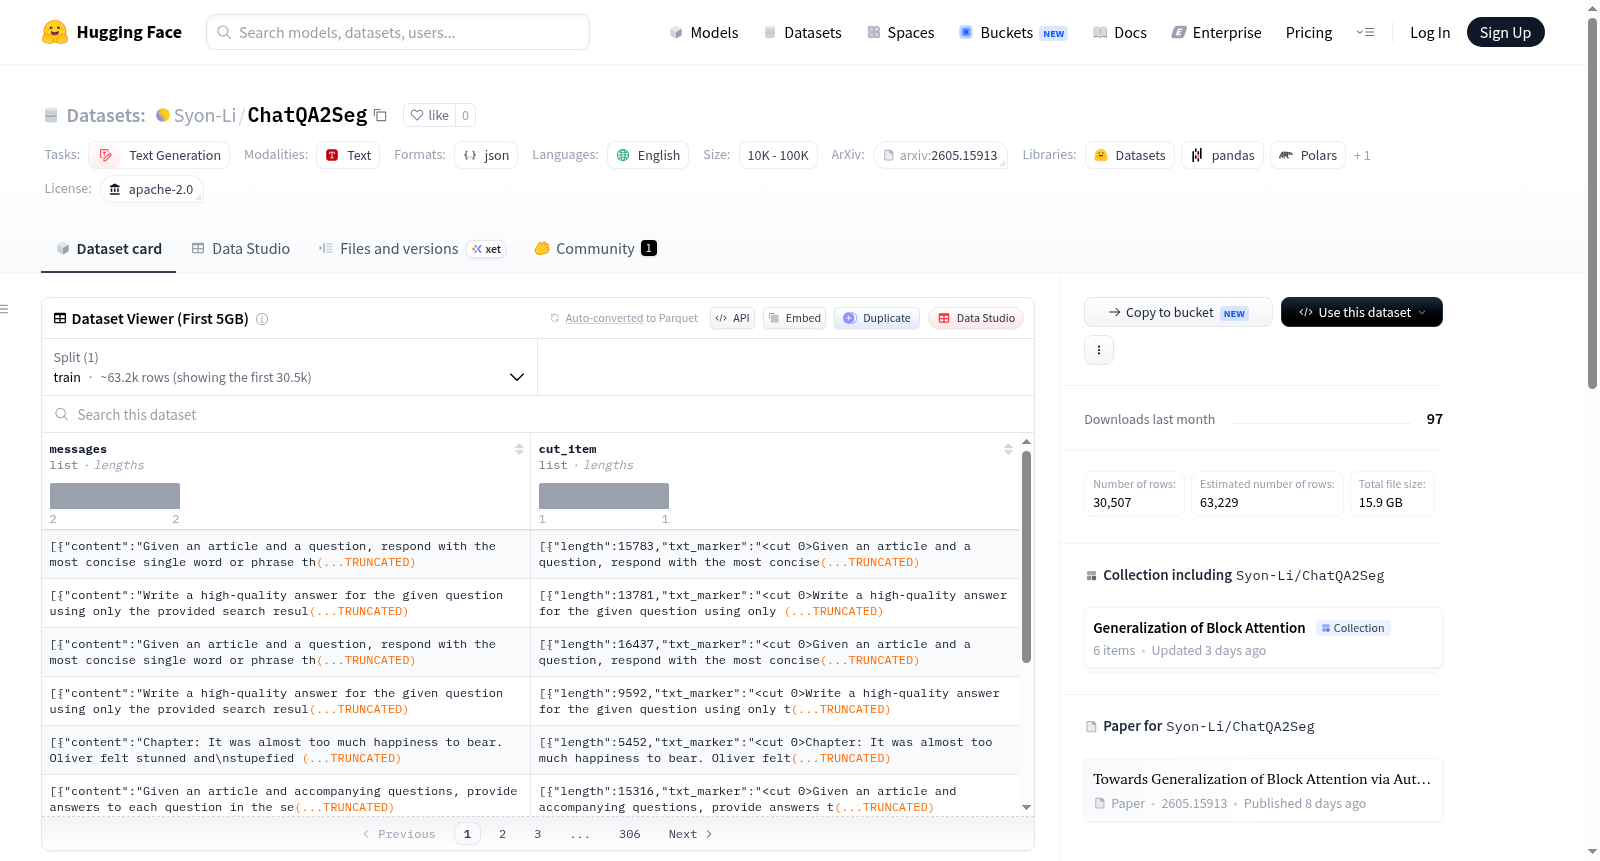Sort the cut_item column with arrows
This screenshot has height=861, width=1600.
pos(1008,449)
